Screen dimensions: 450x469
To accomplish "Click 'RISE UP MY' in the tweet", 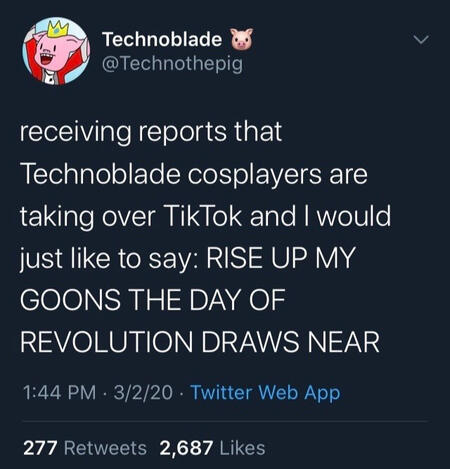I will 281,258.
